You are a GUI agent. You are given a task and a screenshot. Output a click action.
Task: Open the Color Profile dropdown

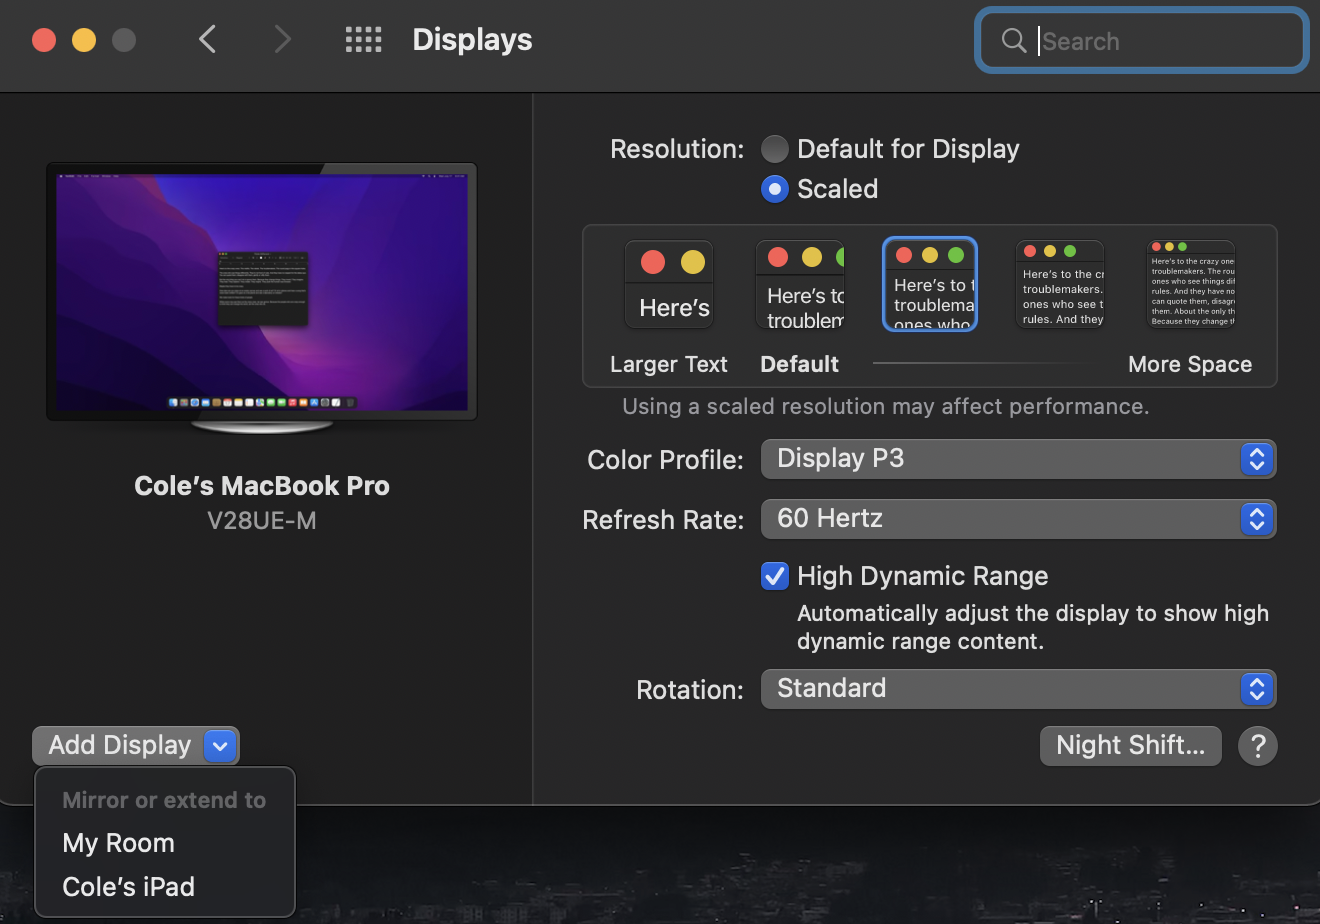1018,459
